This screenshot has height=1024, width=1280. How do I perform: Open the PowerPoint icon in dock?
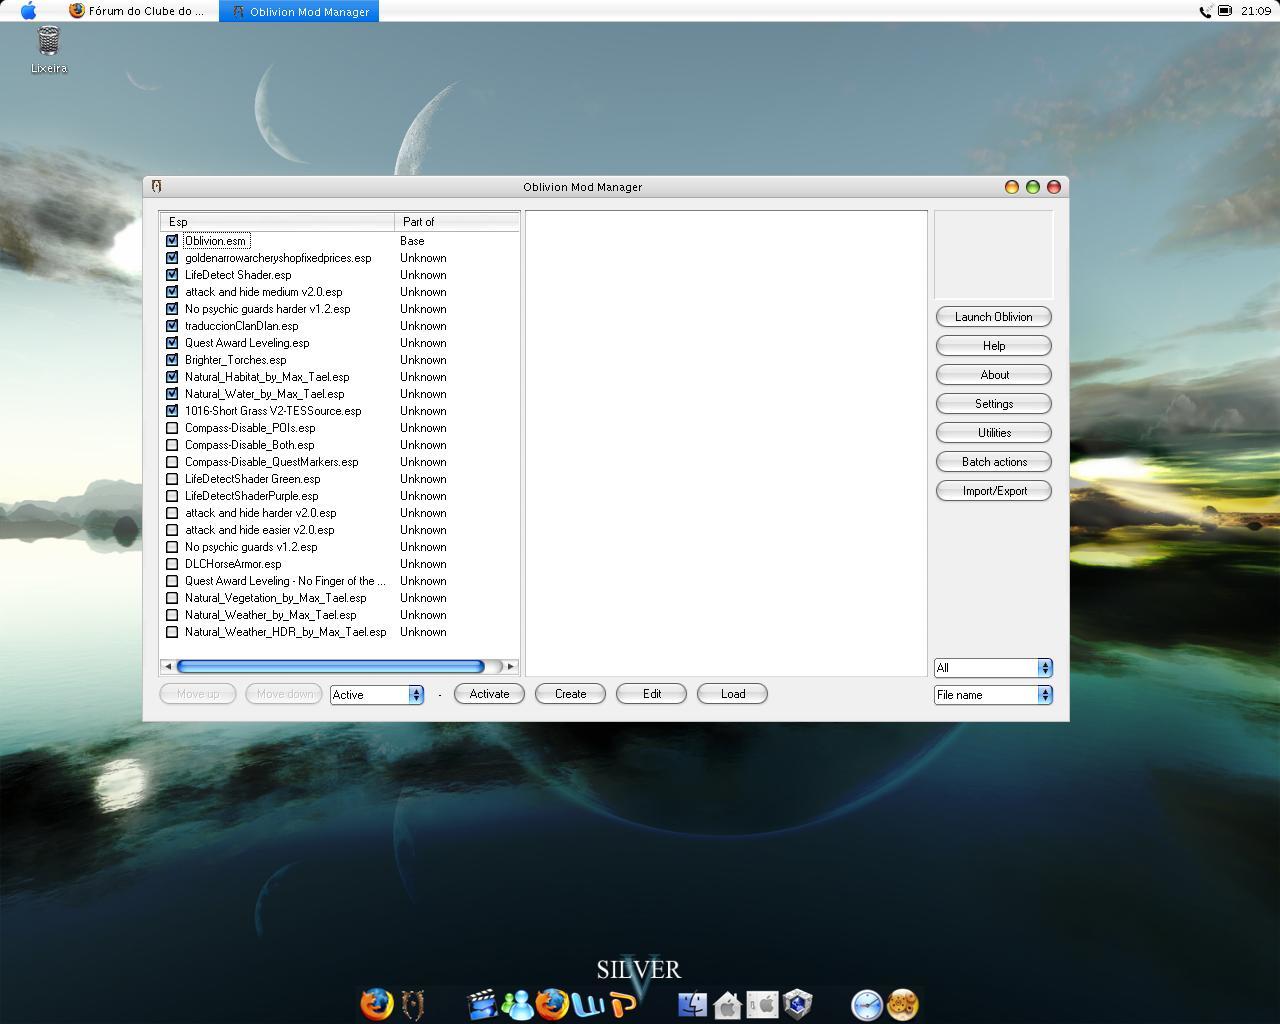(x=622, y=1004)
